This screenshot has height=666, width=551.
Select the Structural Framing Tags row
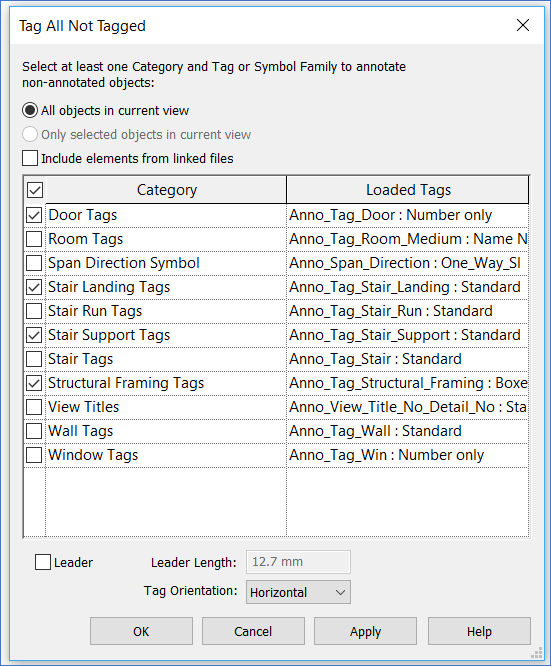166,383
